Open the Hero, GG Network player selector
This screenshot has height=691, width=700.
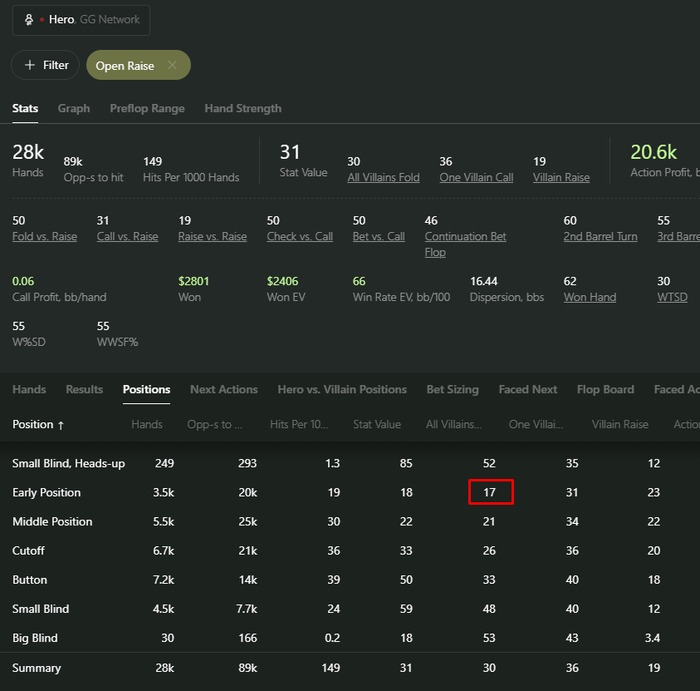coord(82,20)
